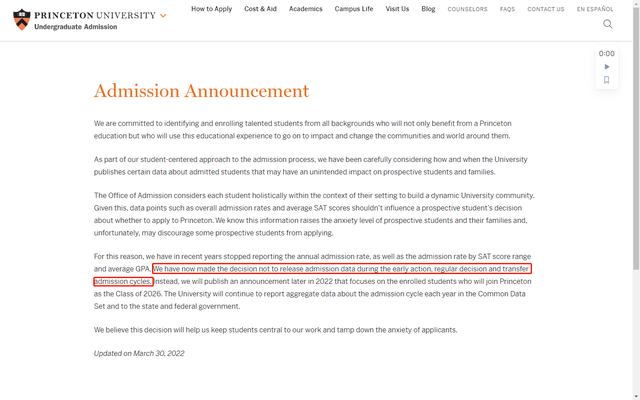Click the Admission Announcement heading
Screen dimensions: 640x400
pyautogui.click(x=202, y=91)
